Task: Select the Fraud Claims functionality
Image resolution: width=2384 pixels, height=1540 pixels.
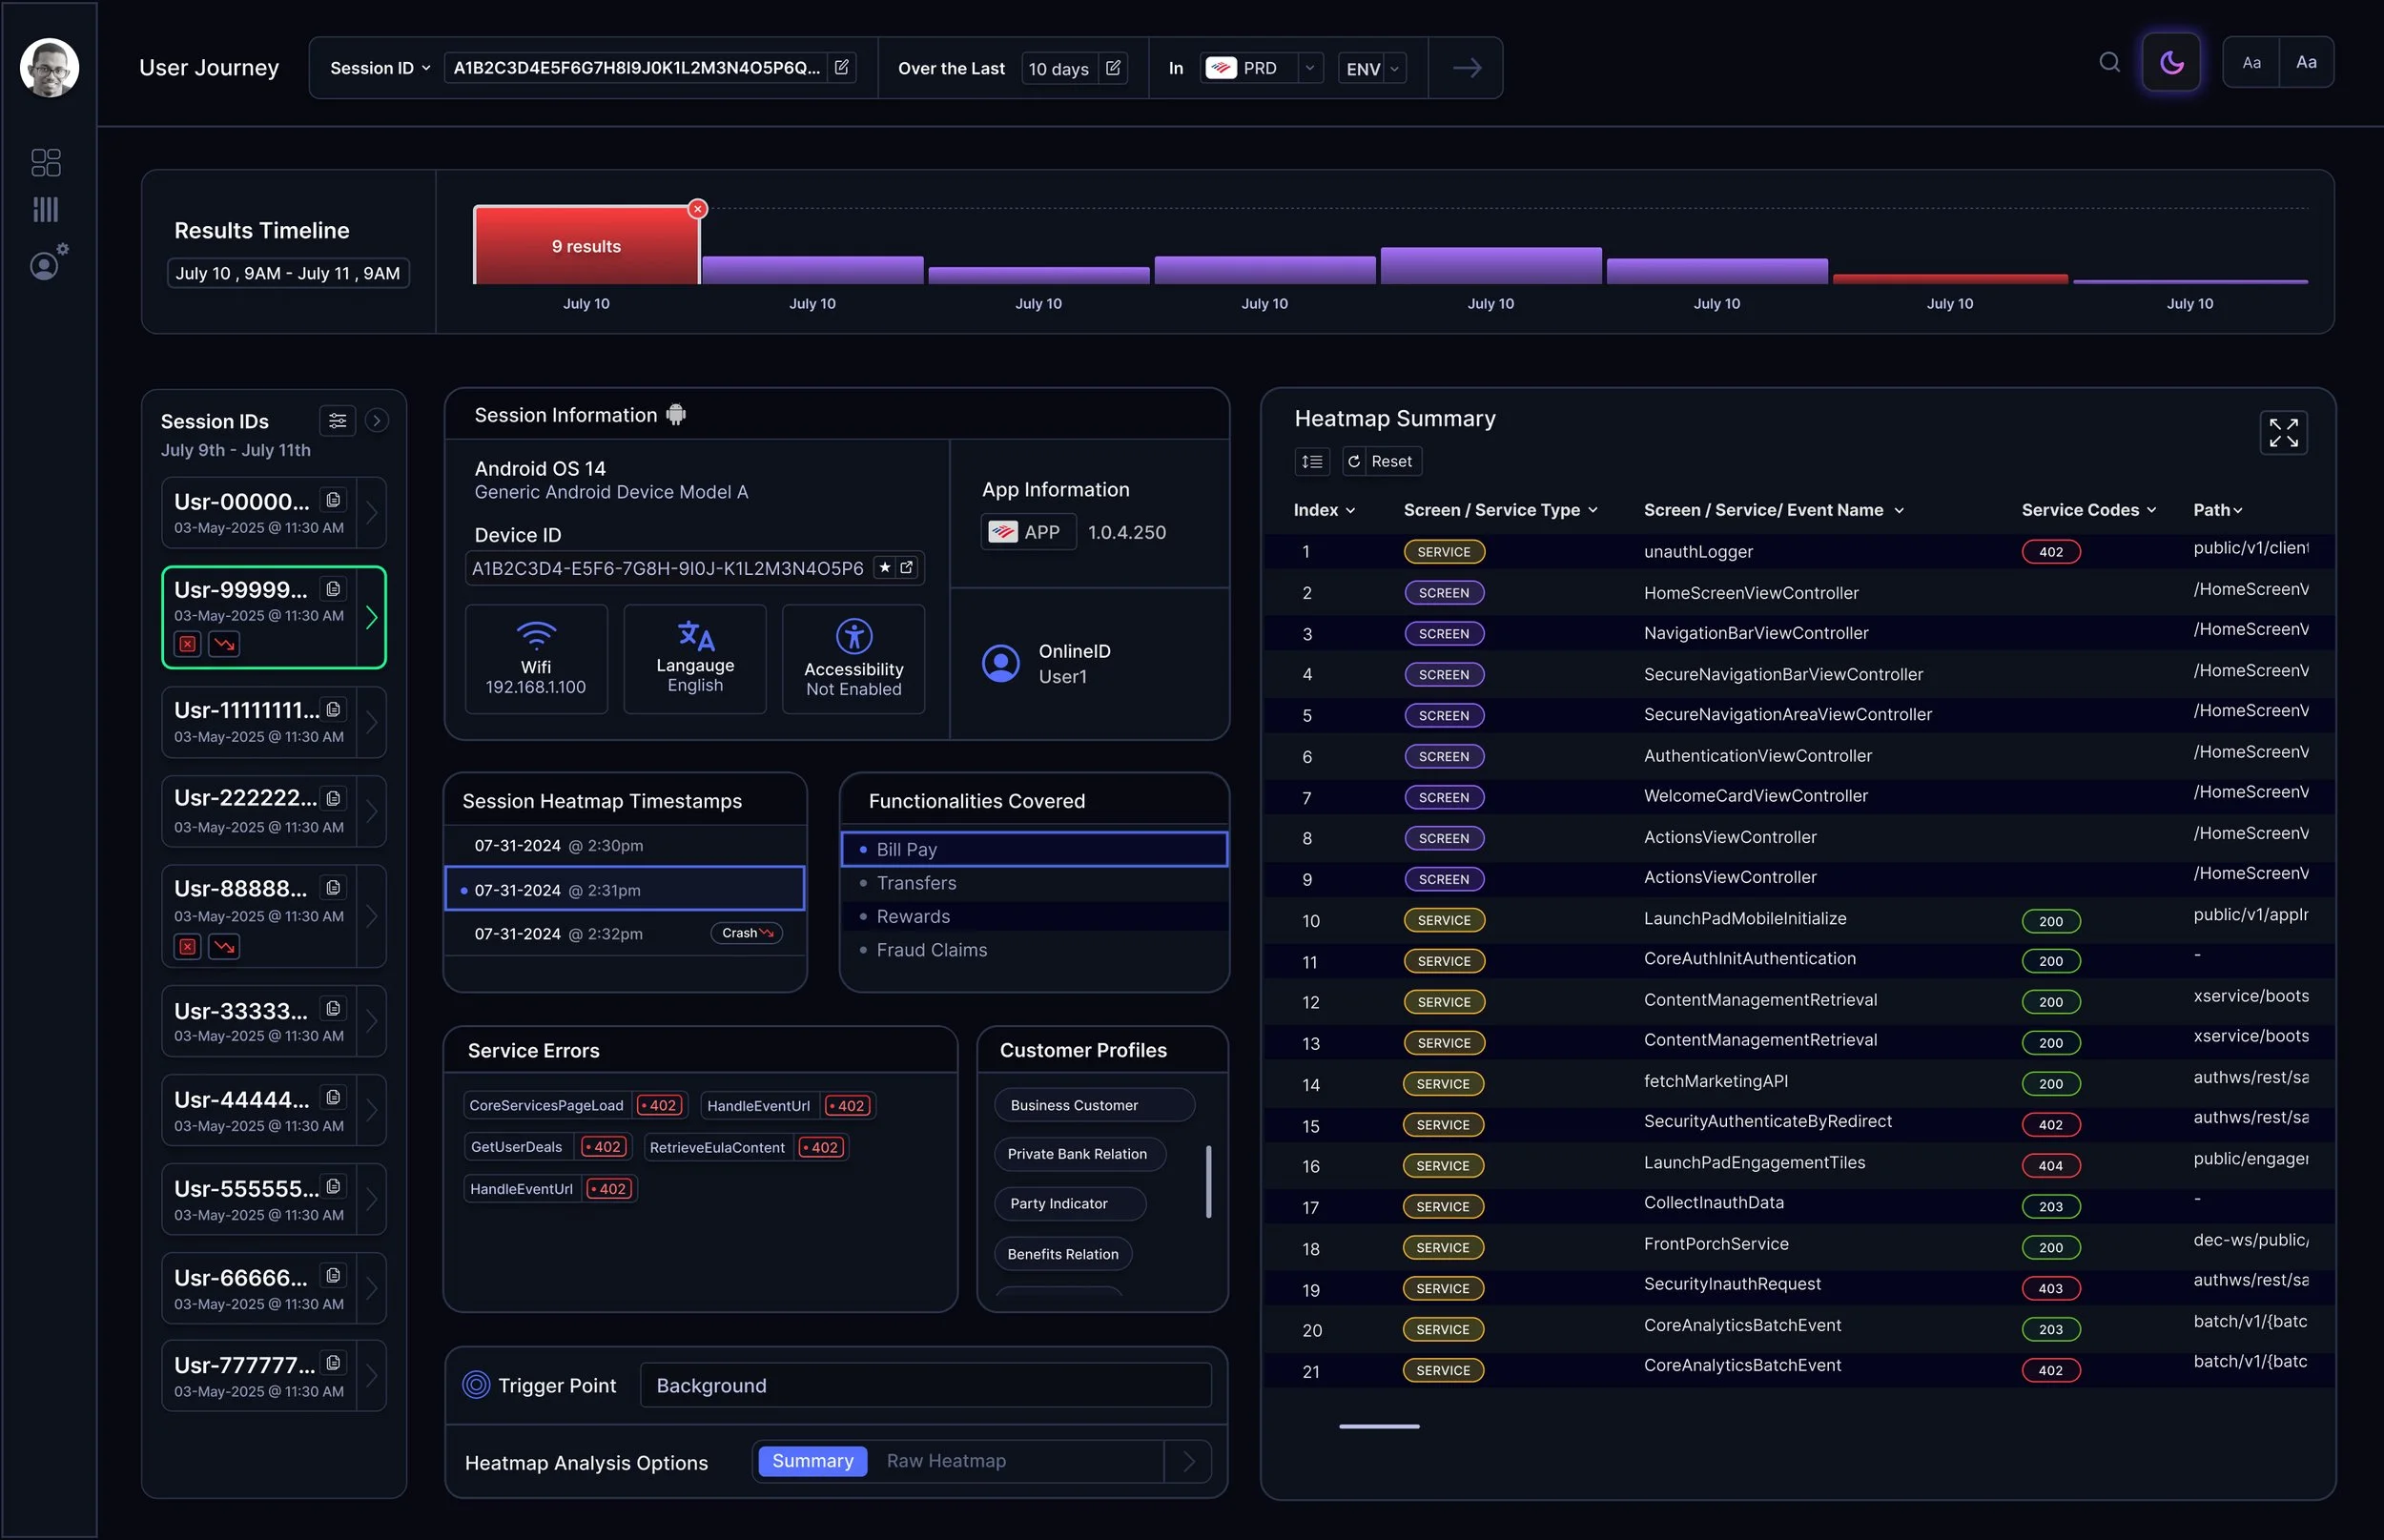Action: point(1034,950)
